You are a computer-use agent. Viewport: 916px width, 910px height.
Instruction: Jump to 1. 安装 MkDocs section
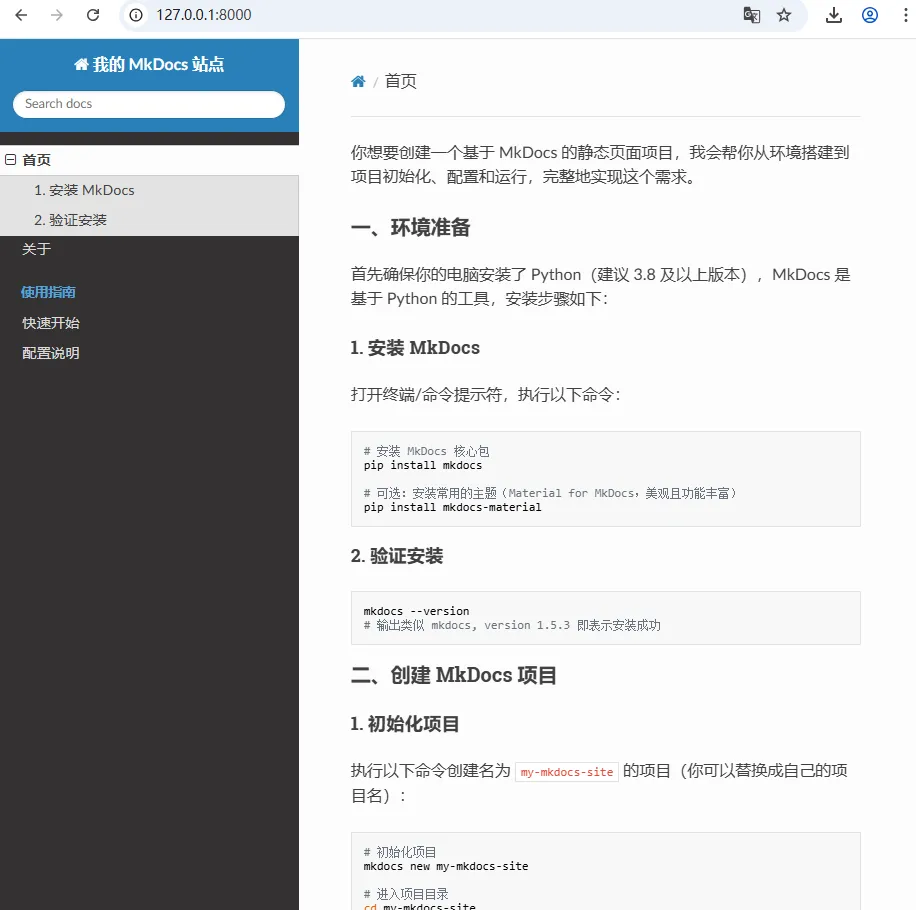(x=84, y=190)
